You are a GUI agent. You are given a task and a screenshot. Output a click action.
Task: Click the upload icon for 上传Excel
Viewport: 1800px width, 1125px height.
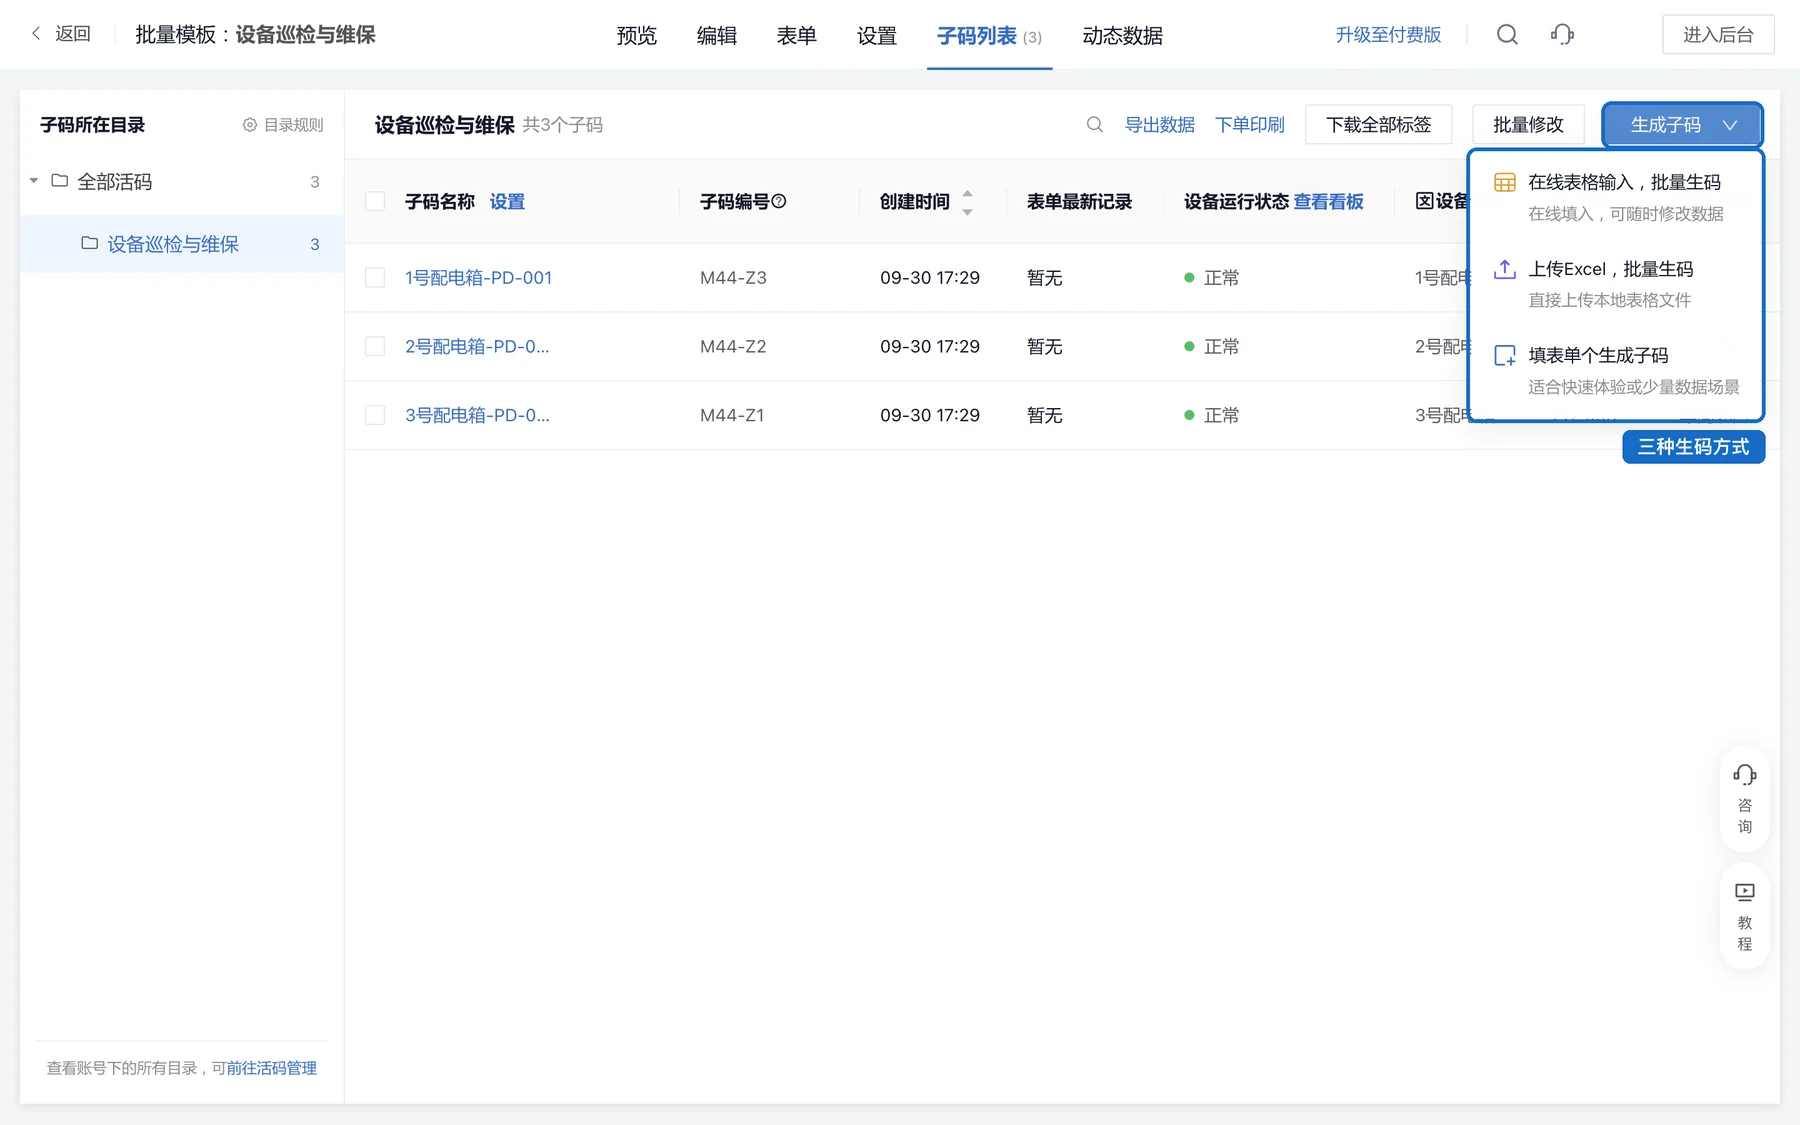pos(1505,269)
